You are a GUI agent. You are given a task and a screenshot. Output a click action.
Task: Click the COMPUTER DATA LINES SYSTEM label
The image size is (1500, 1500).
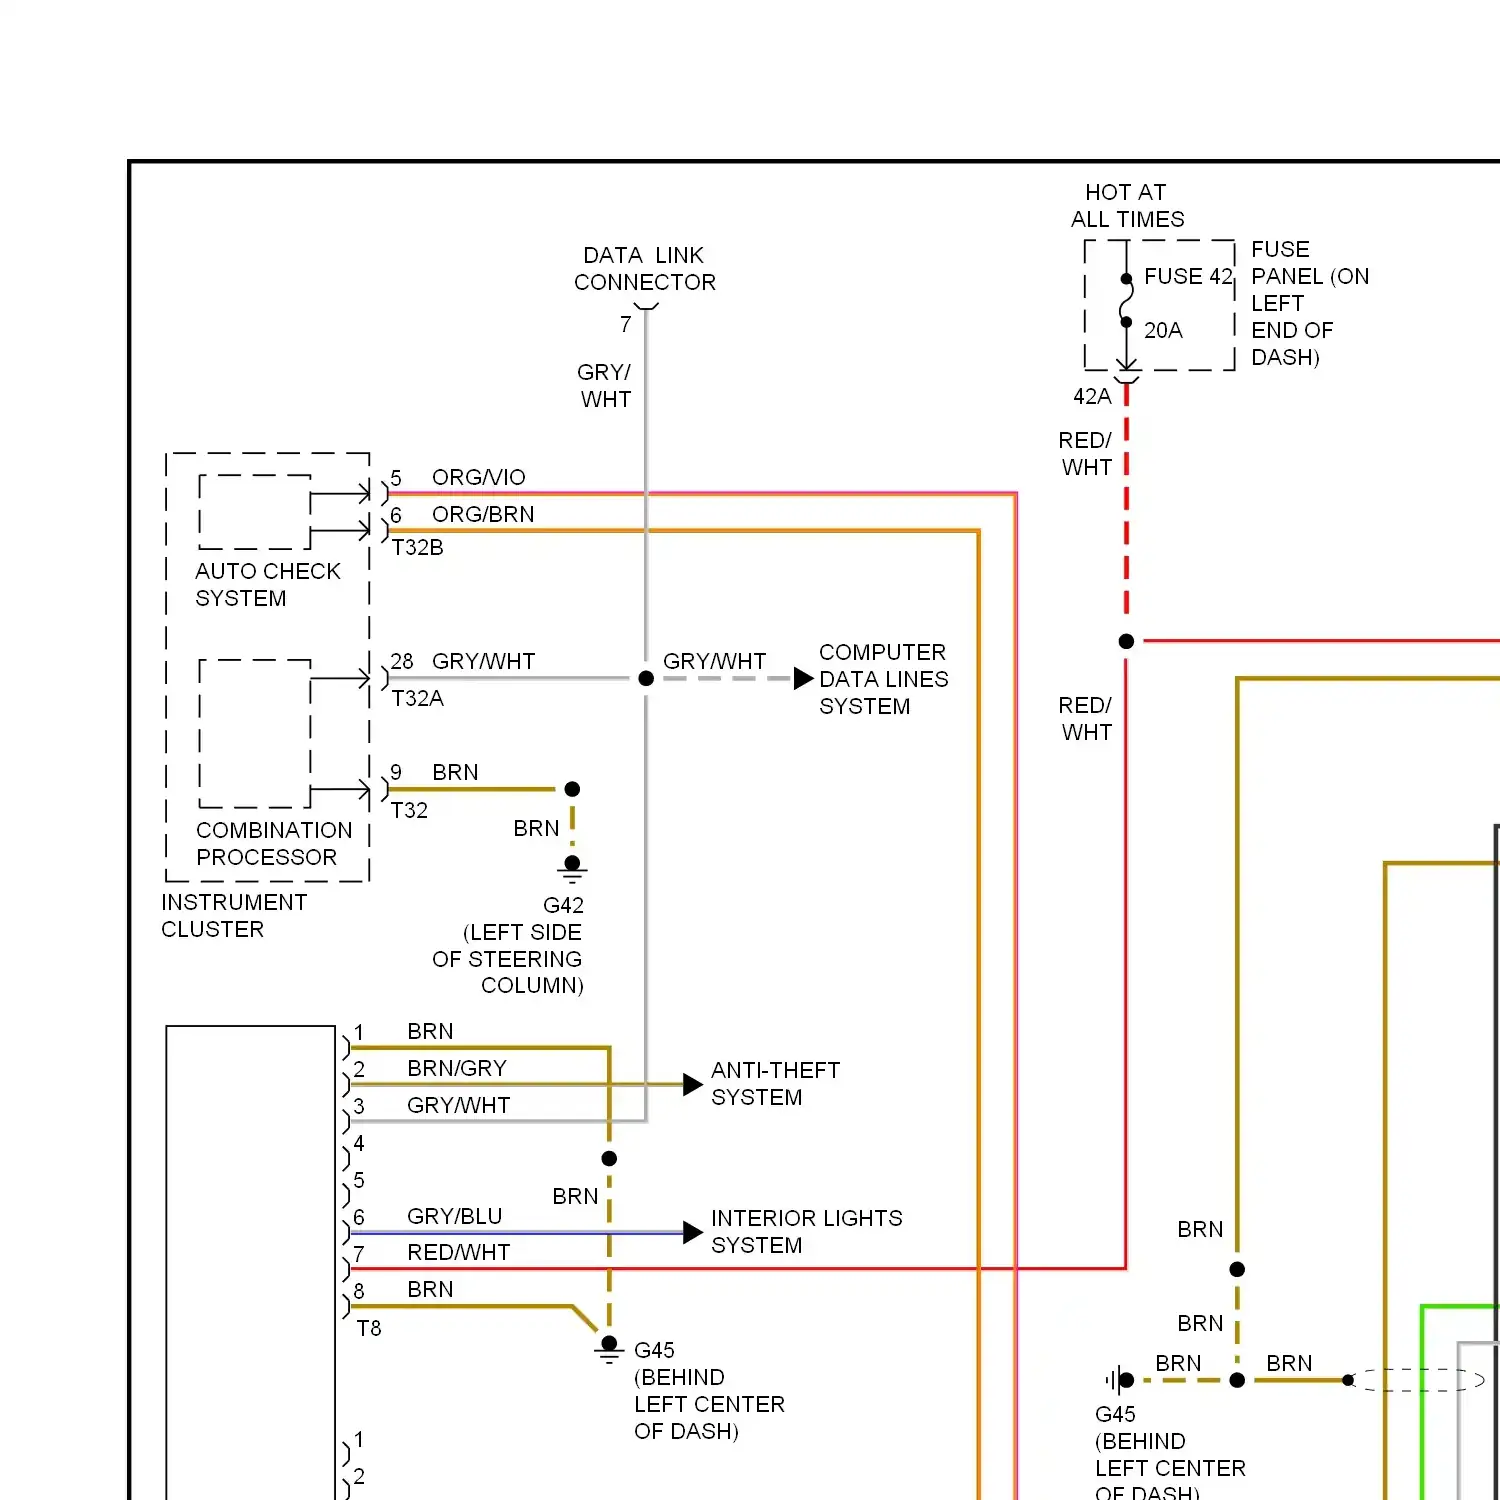[x=883, y=679]
